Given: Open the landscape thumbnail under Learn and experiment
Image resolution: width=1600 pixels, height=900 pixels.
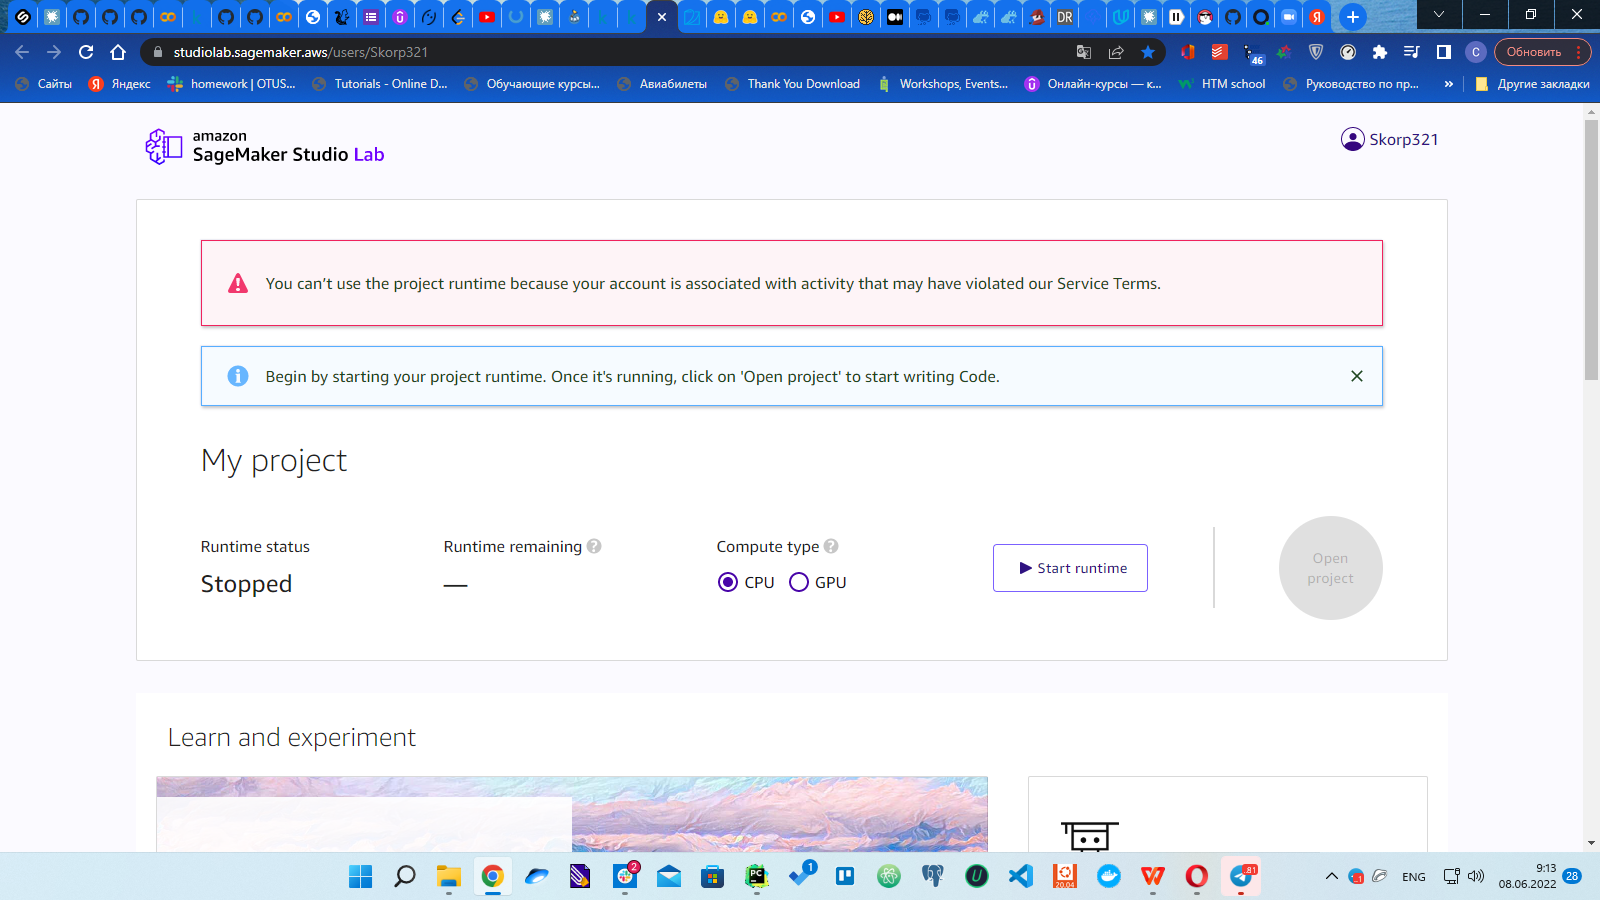Looking at the screenshot, I should point(572,814).
